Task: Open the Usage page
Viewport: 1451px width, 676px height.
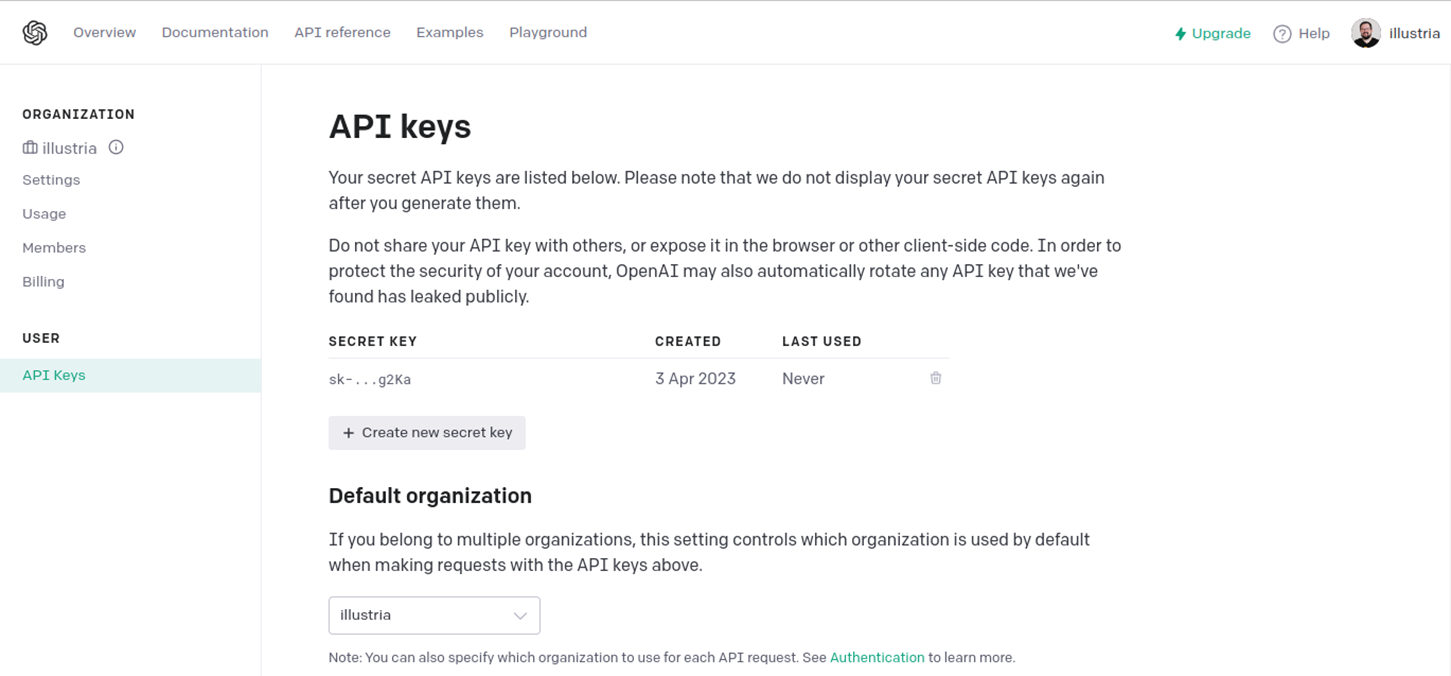Action: (x=44, y=213)
